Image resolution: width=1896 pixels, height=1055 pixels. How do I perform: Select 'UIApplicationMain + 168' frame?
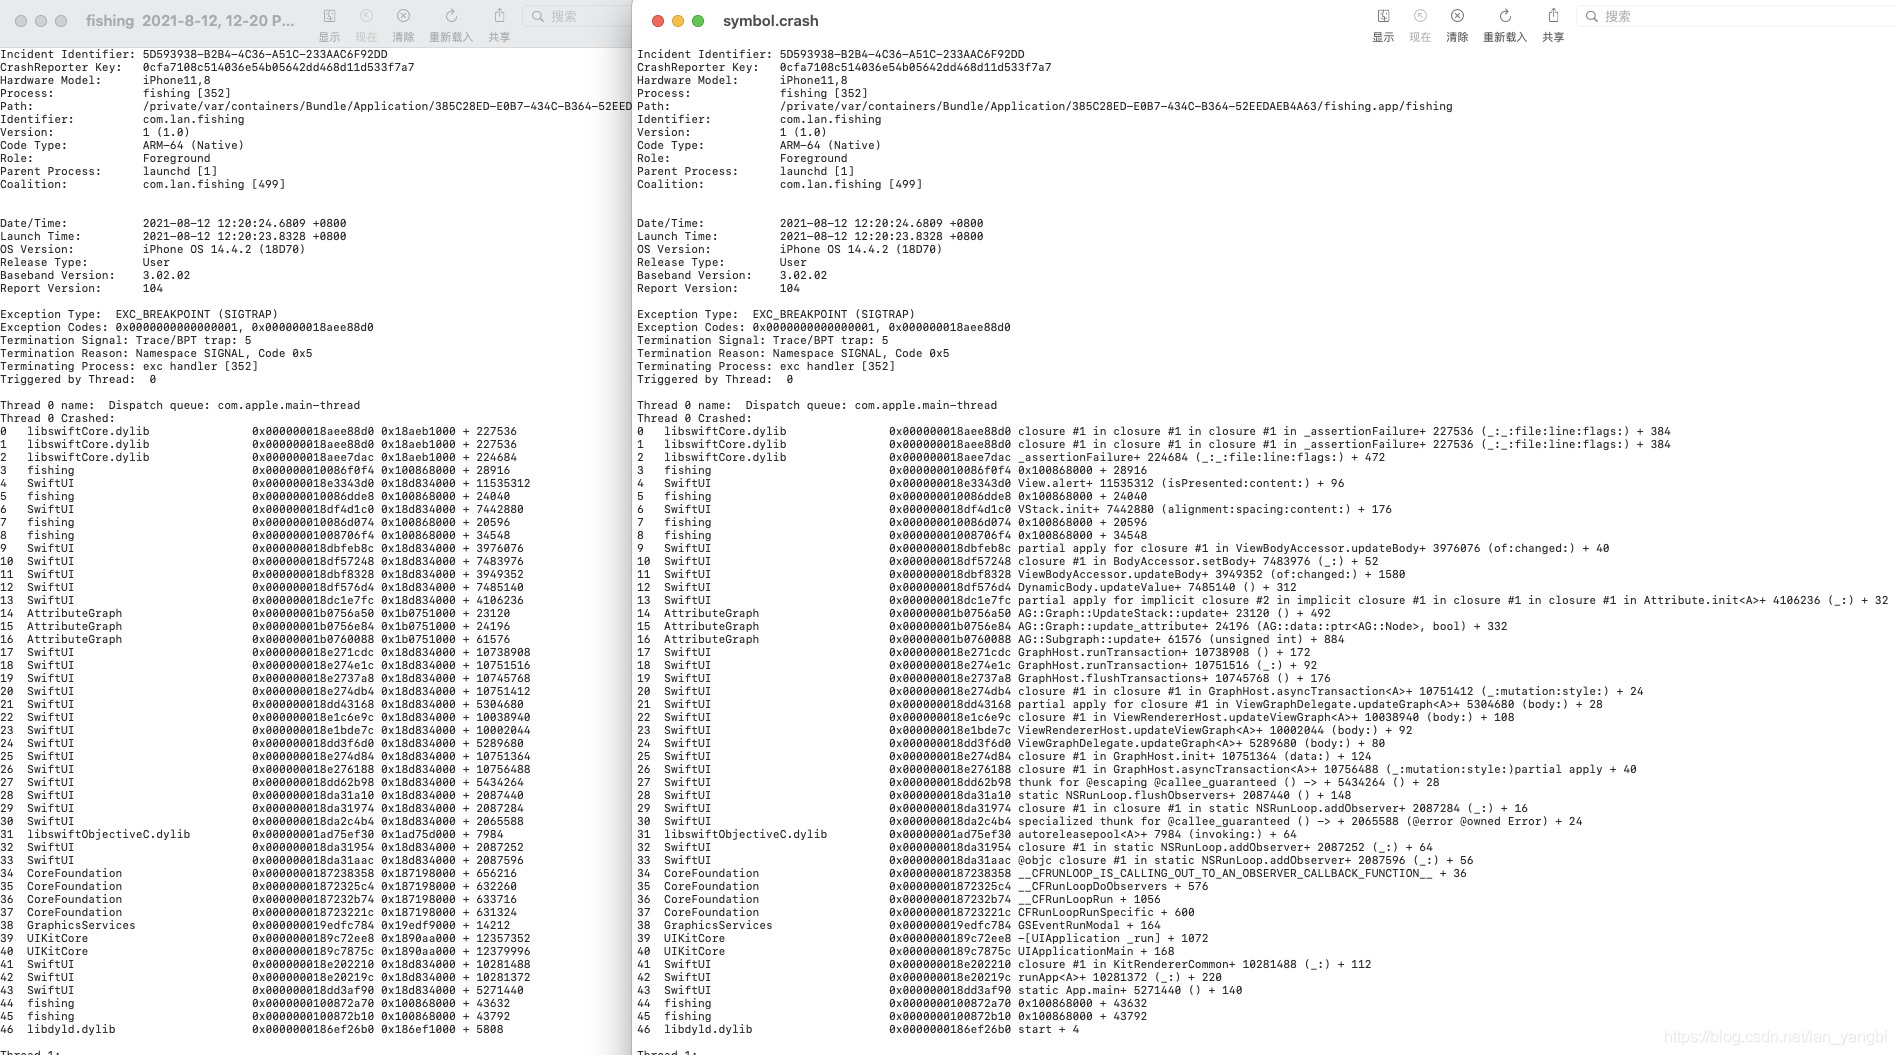906,951
